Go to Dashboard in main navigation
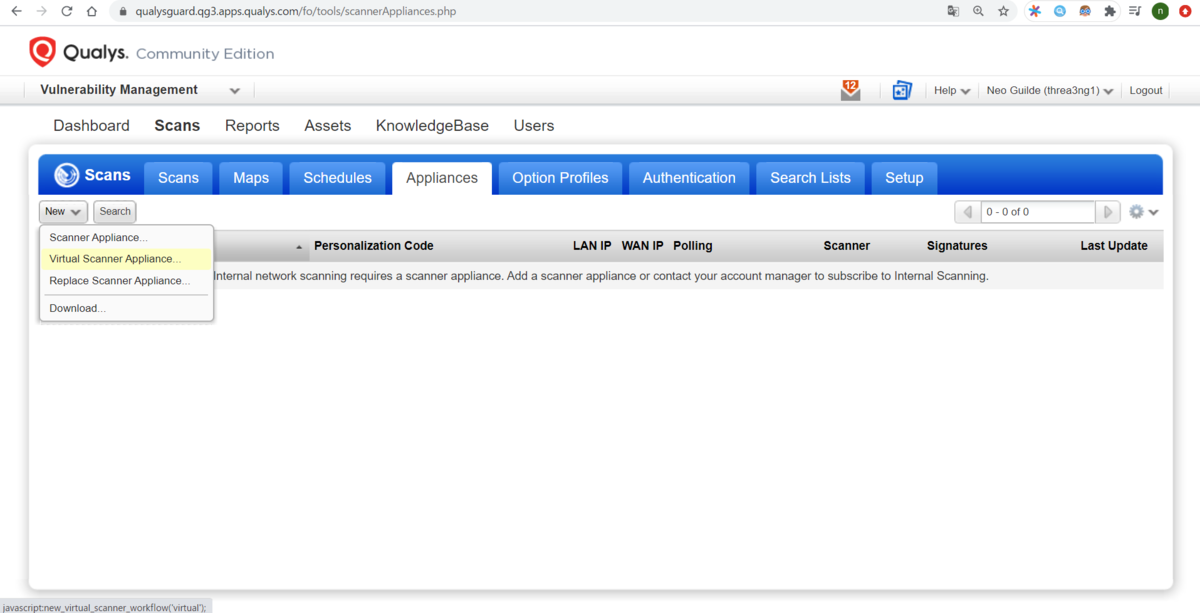1200x613 pixels. (91, 126)
